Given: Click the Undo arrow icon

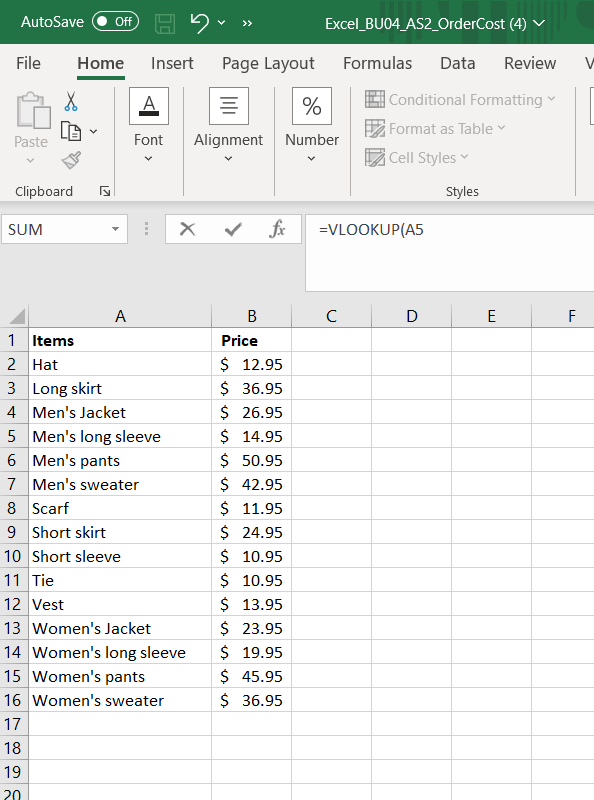Looking at the screenshot, I should click(x=199, y=23).
